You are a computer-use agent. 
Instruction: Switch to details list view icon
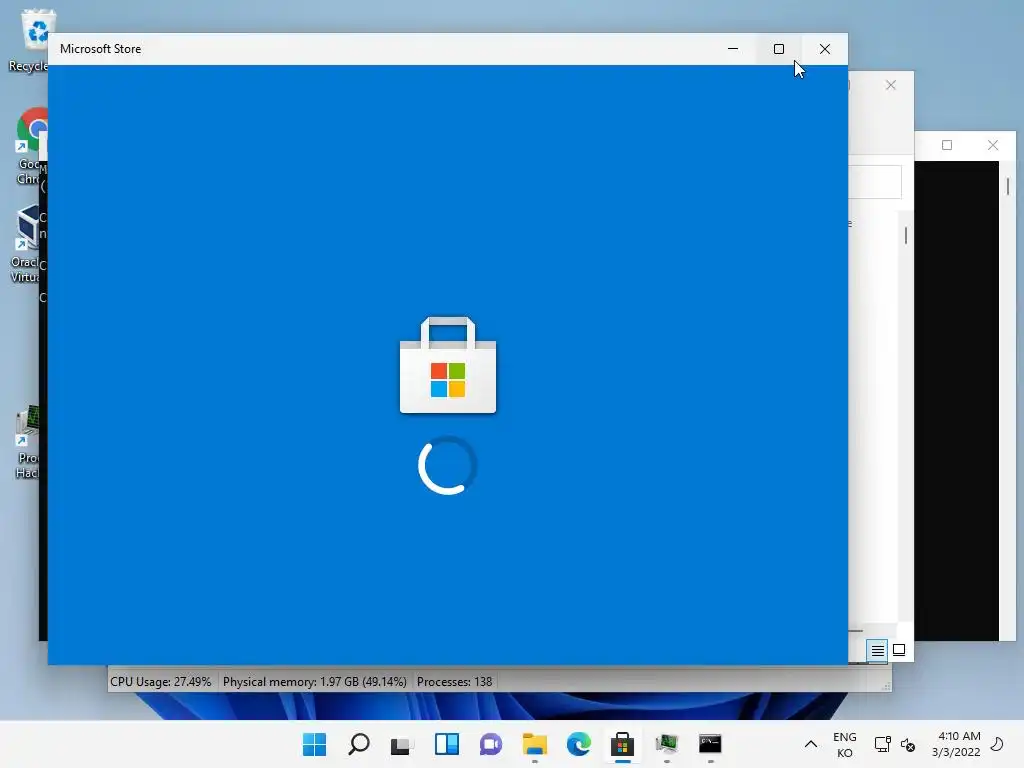[877, 650]
